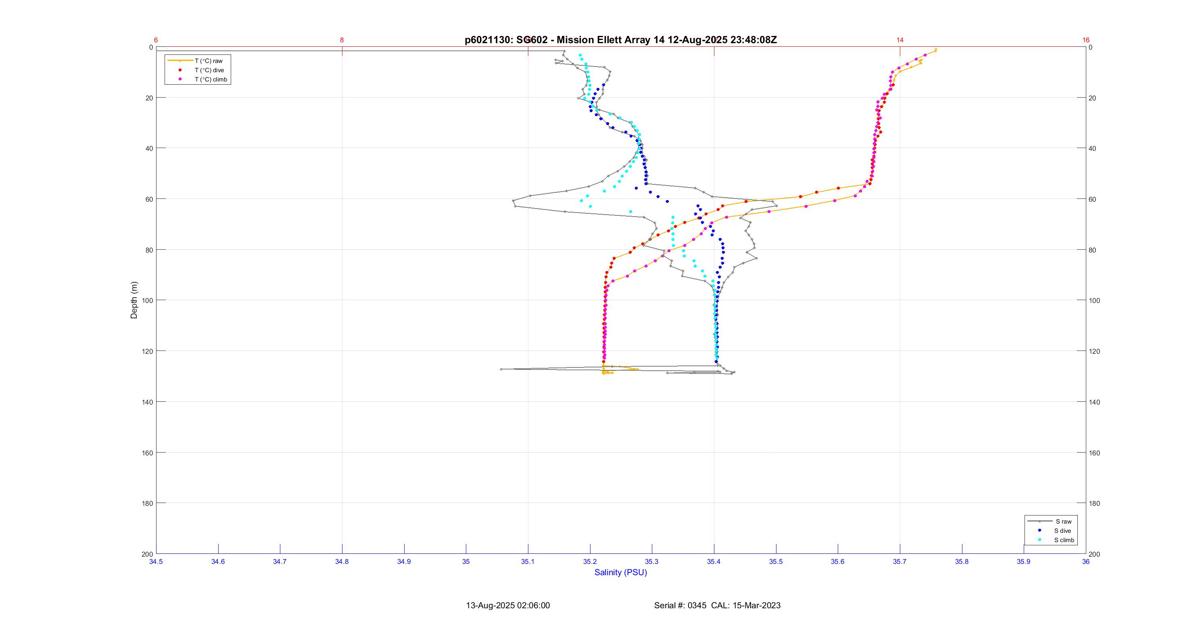Viewport: 1200px width, 622px height.
Task: Click the 35.2 salinity tick label
Action: pos(590,562)
